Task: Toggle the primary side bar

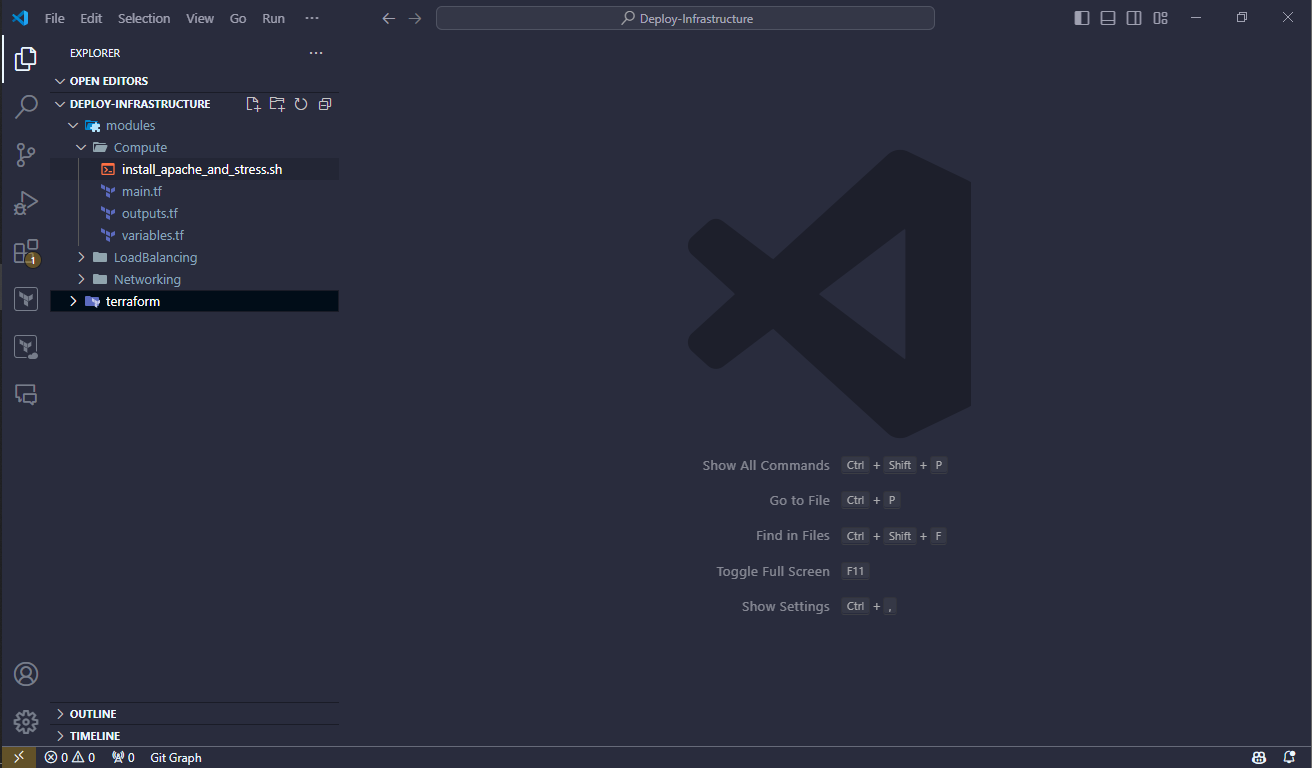Action: (1082, 18)
